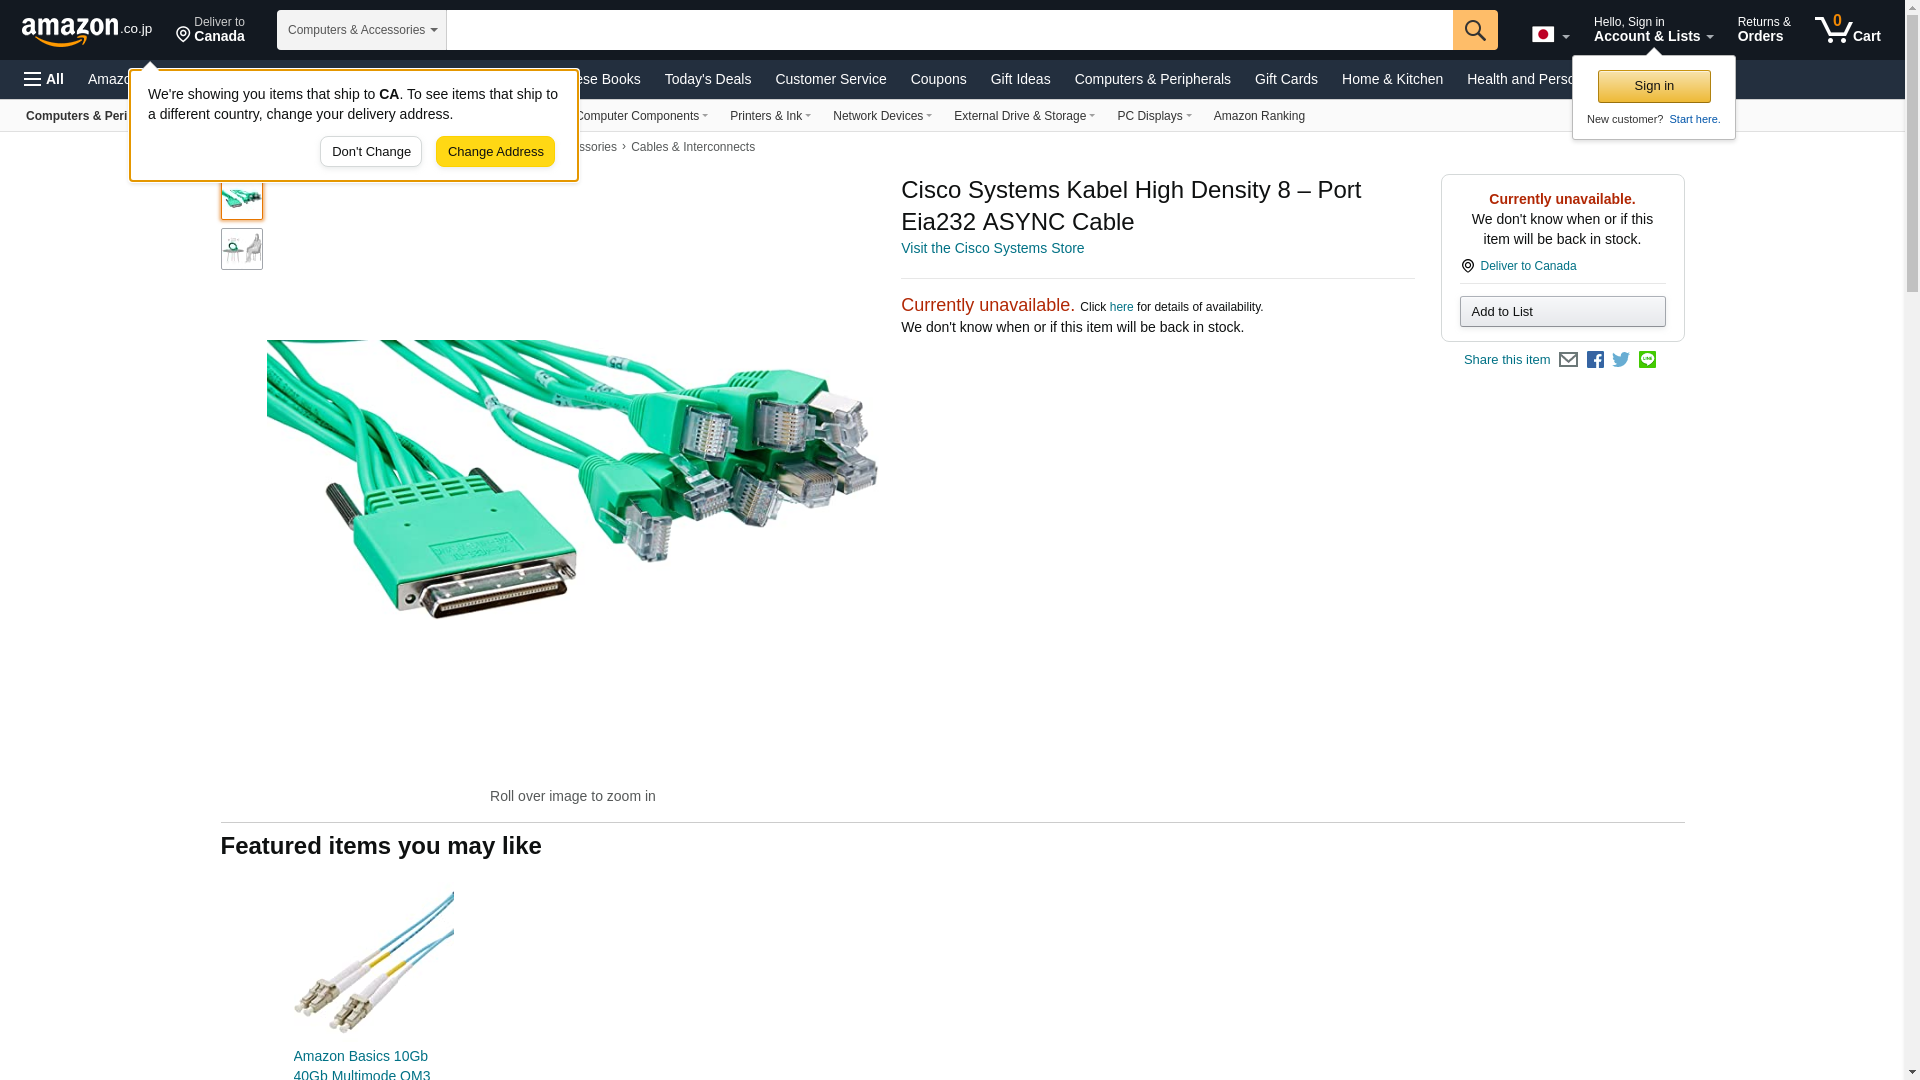Image resolution: width=1920 pixels, height=1080 pixels.
Task: Expand the PC Displays submenu
Action: click(1154, 116)
